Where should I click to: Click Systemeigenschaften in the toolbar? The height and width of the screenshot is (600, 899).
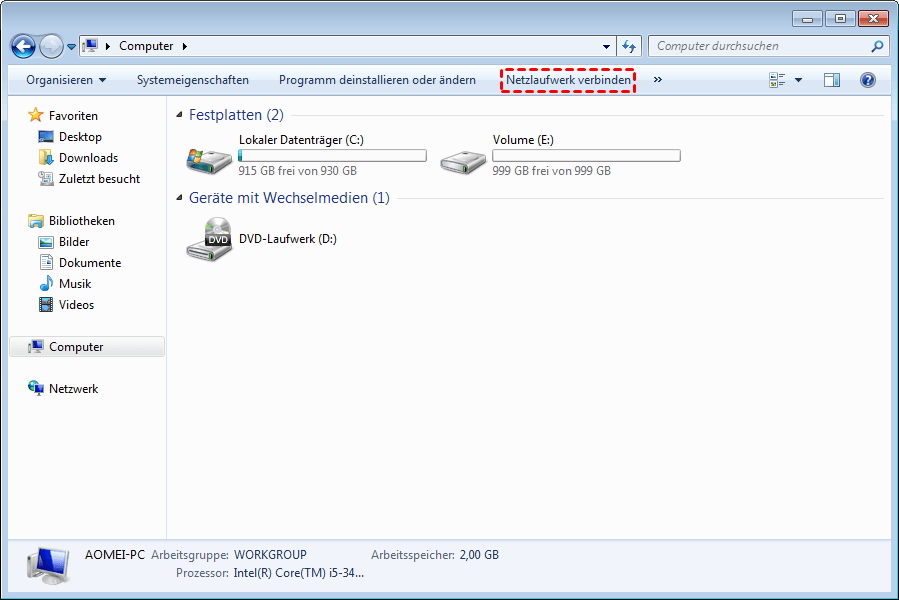click(193, 80)
